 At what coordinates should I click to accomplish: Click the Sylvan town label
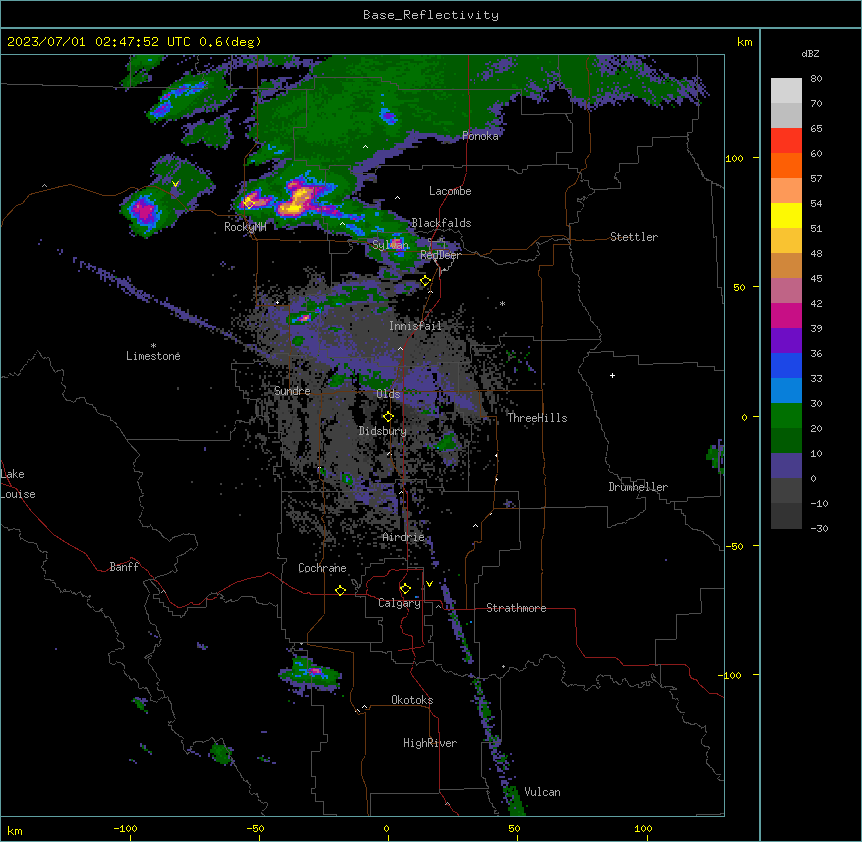390,245
